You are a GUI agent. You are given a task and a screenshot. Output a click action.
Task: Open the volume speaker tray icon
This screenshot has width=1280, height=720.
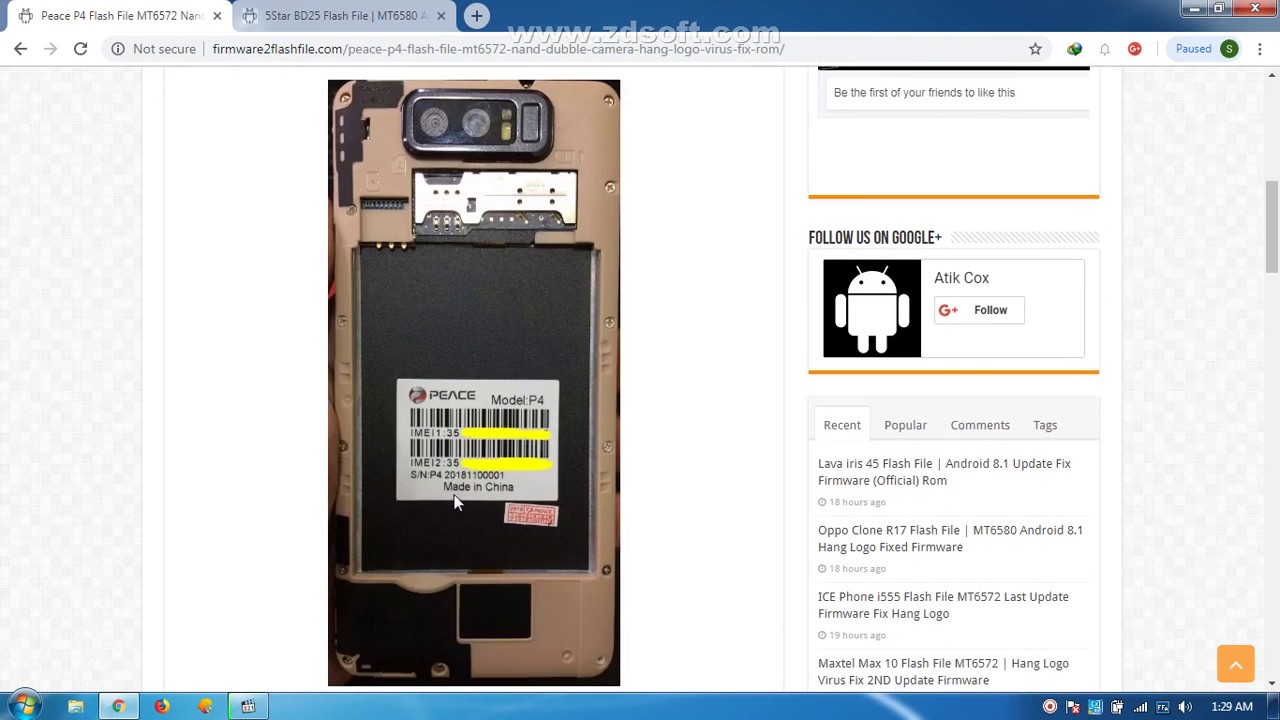tap(1185, 707)
